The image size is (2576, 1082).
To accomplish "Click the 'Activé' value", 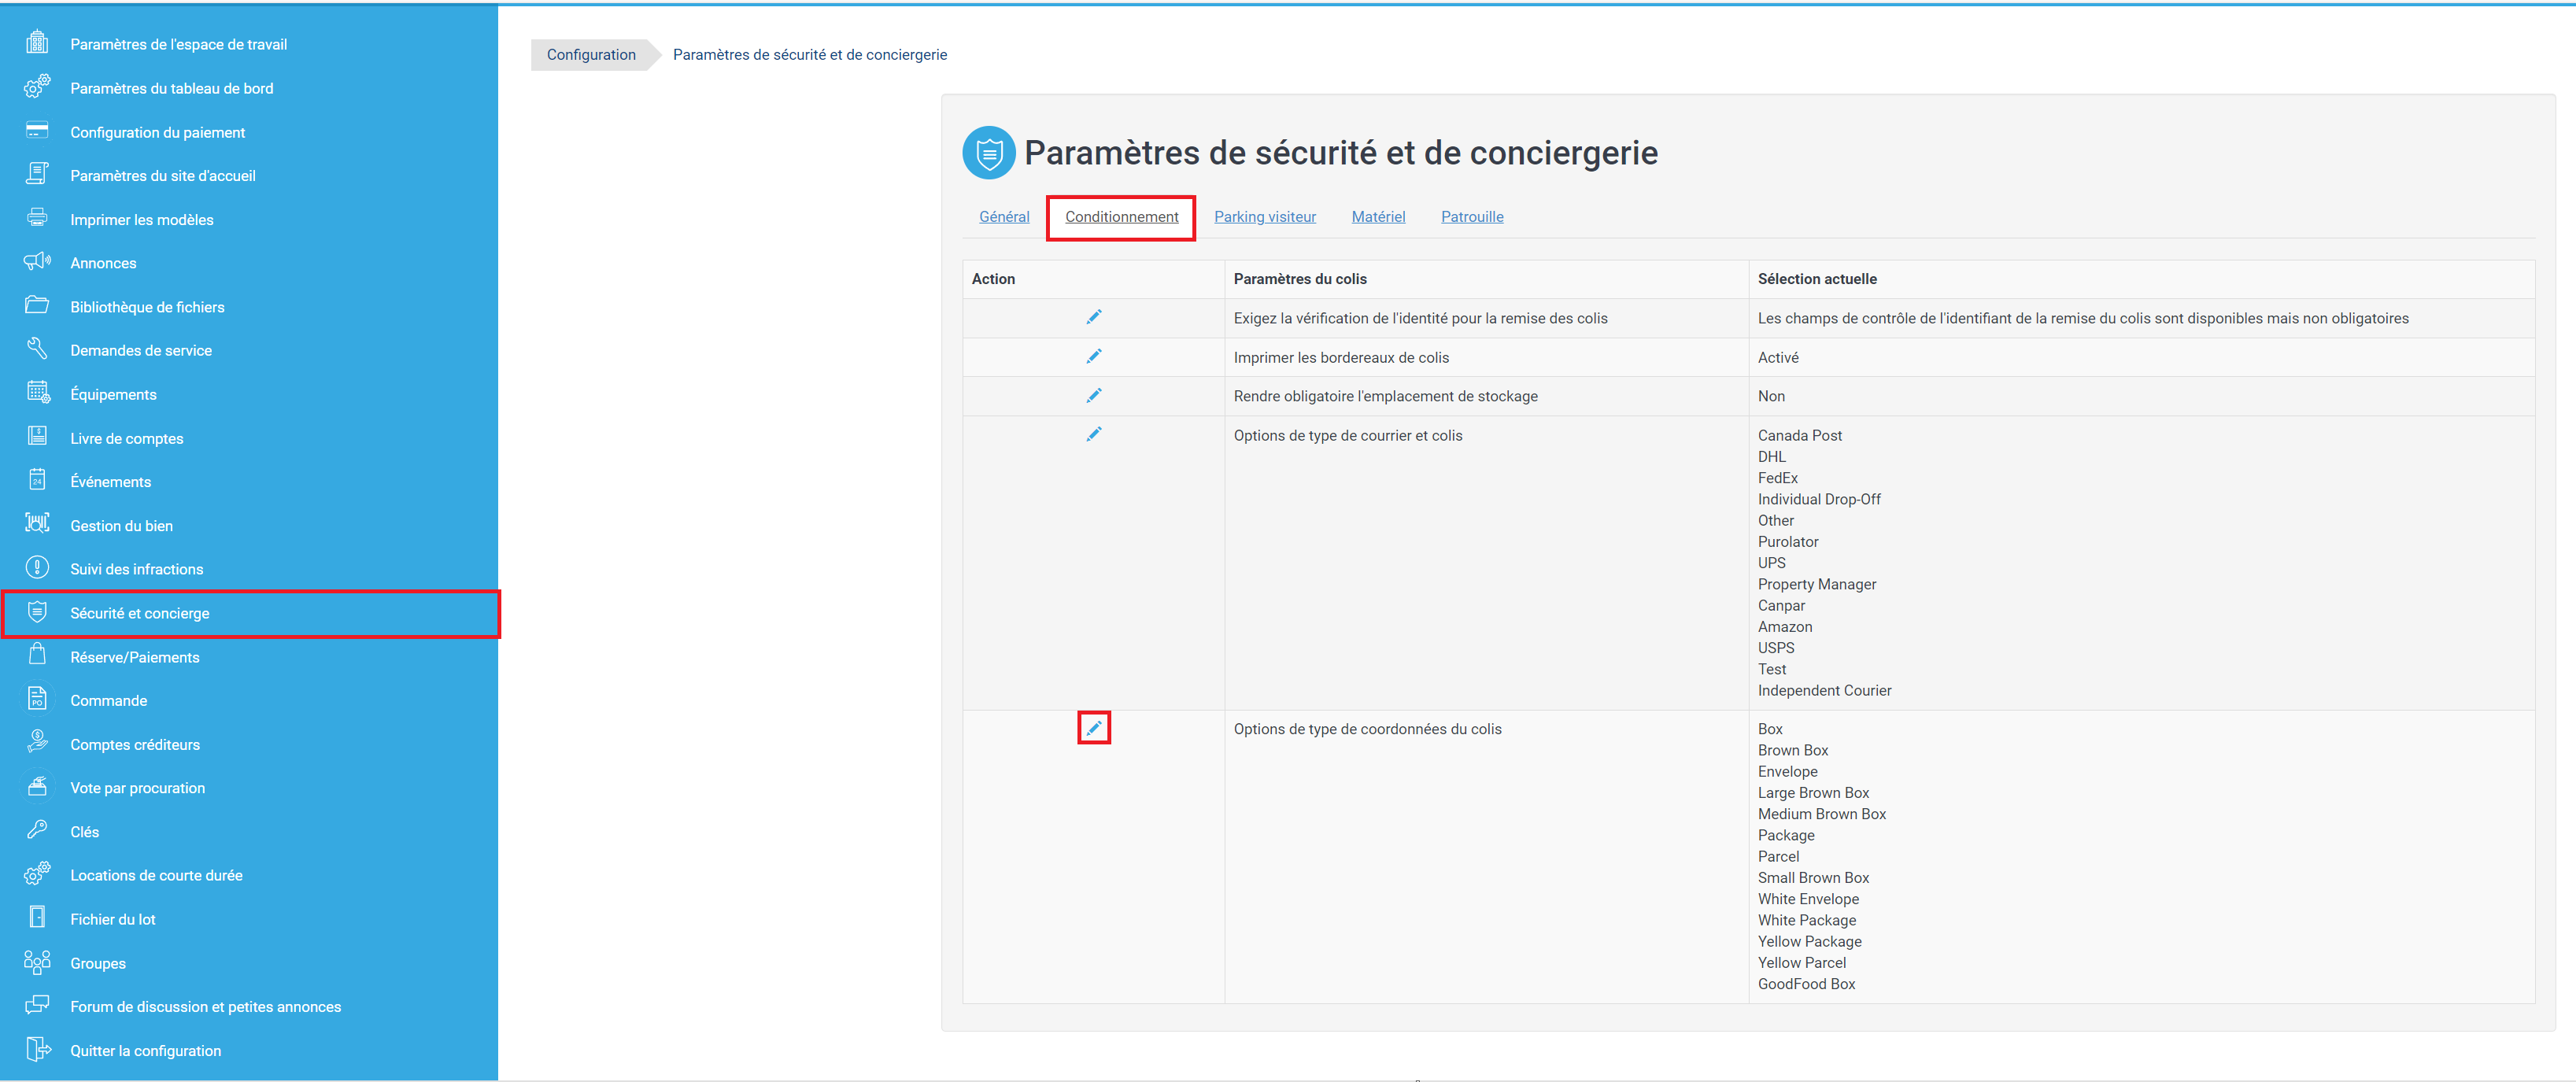I will pos(1778,357).
